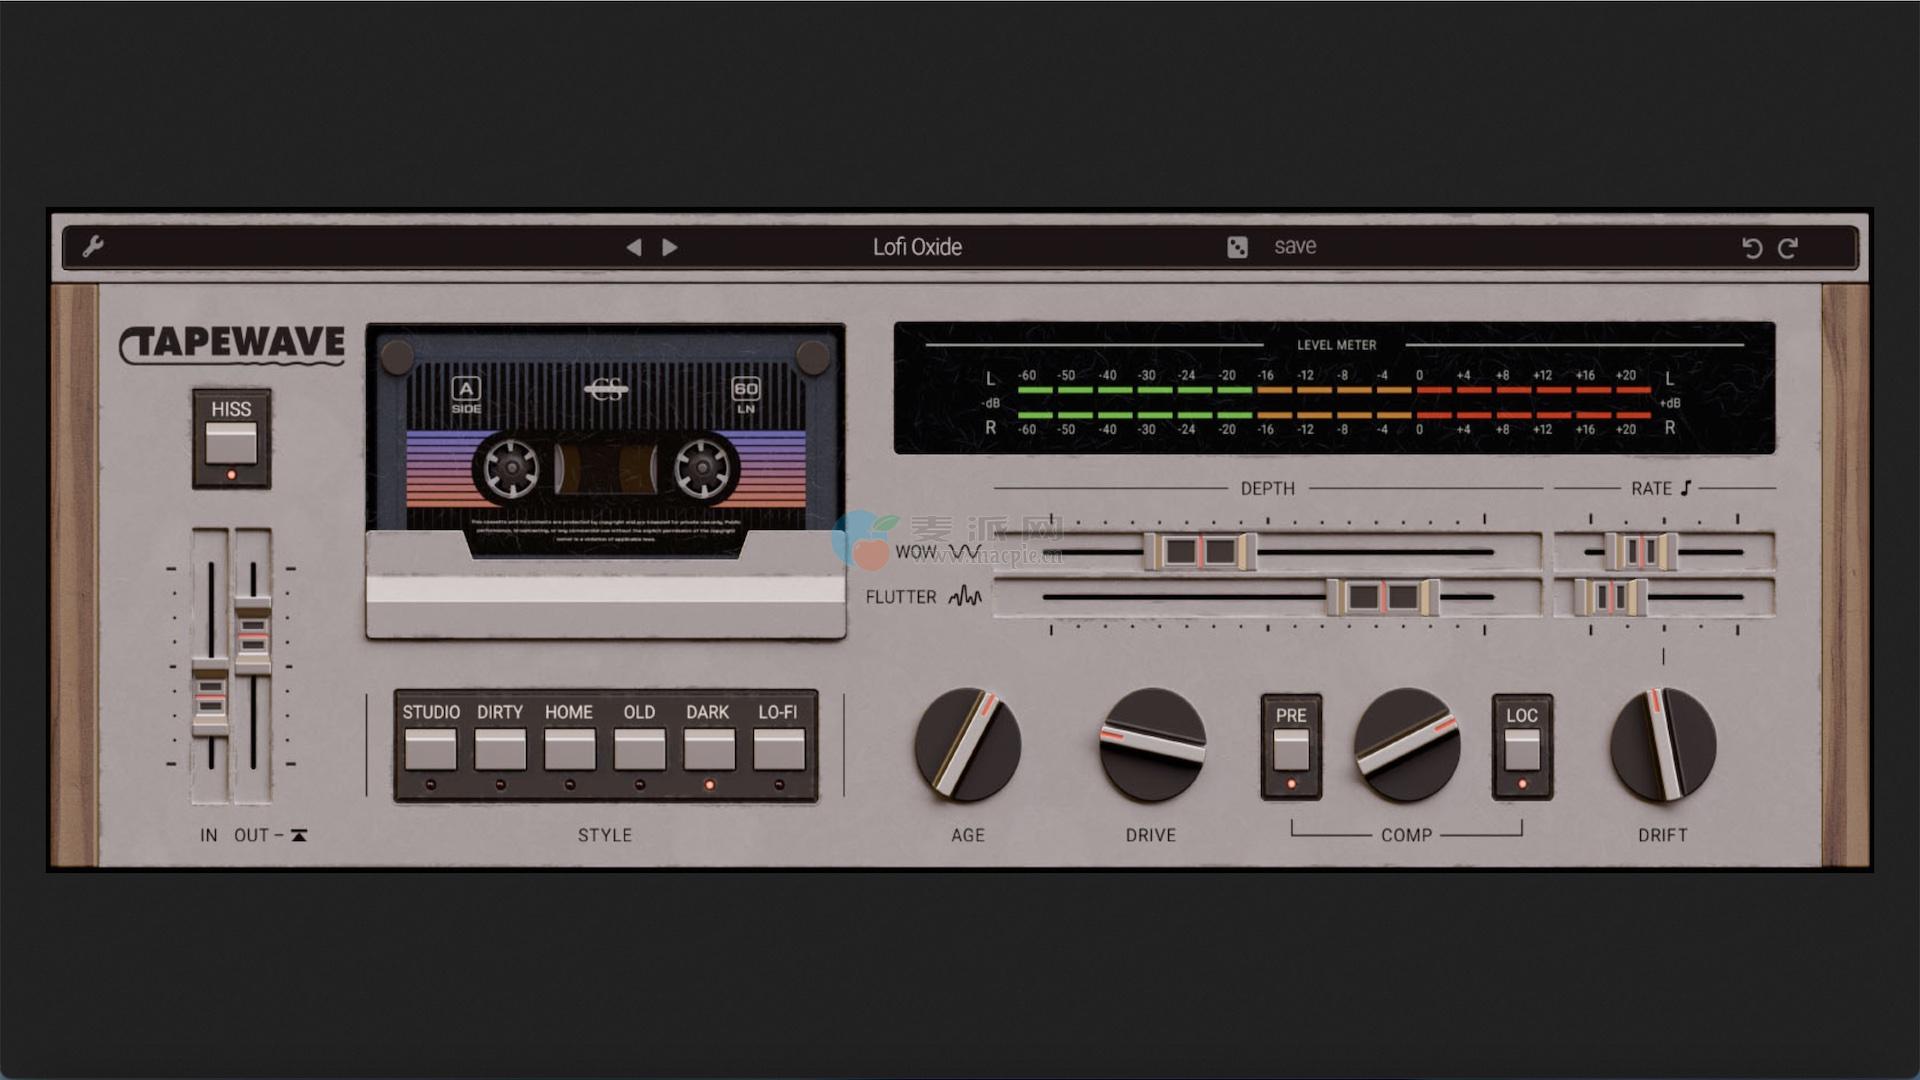Choose the DARK tape style
The width and height of the screenshot is (1920, 1080).
click(708, 749)
